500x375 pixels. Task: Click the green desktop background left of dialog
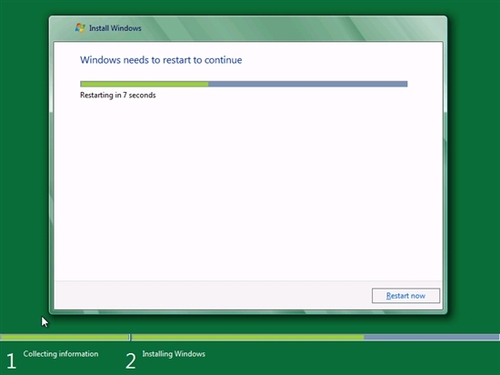pyautogui.click(x=24, y=167)
